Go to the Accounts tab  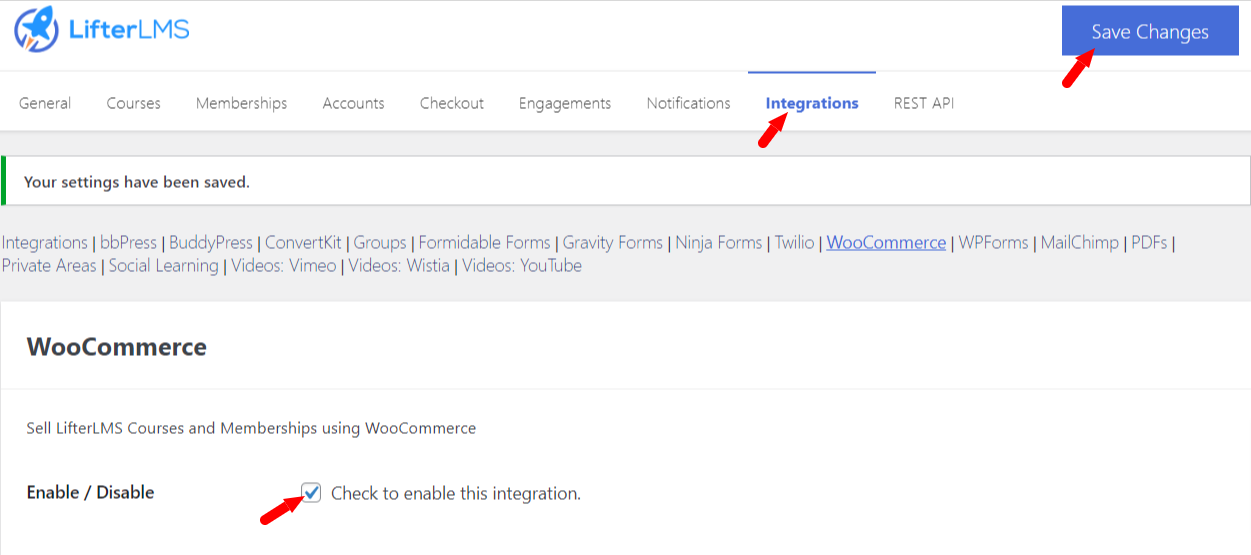coord(353,103)
